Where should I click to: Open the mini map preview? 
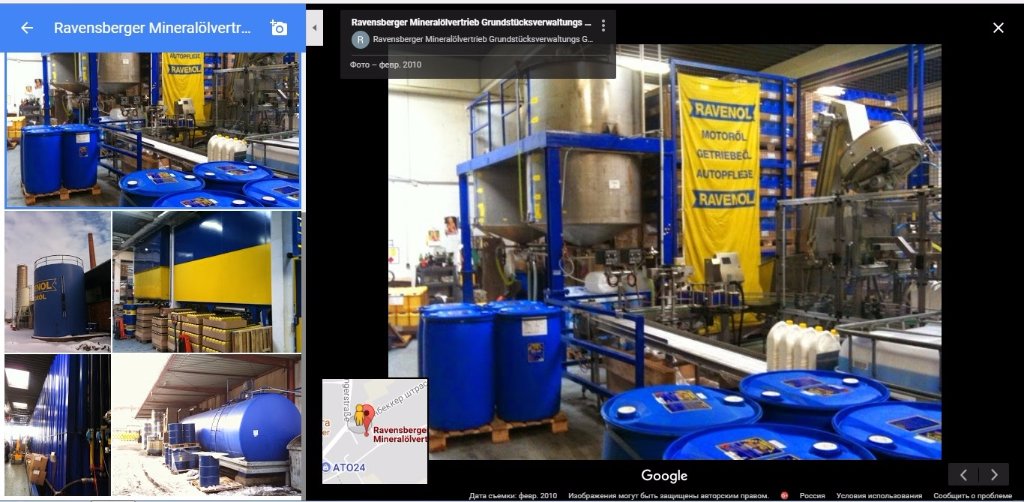(375, 431)
